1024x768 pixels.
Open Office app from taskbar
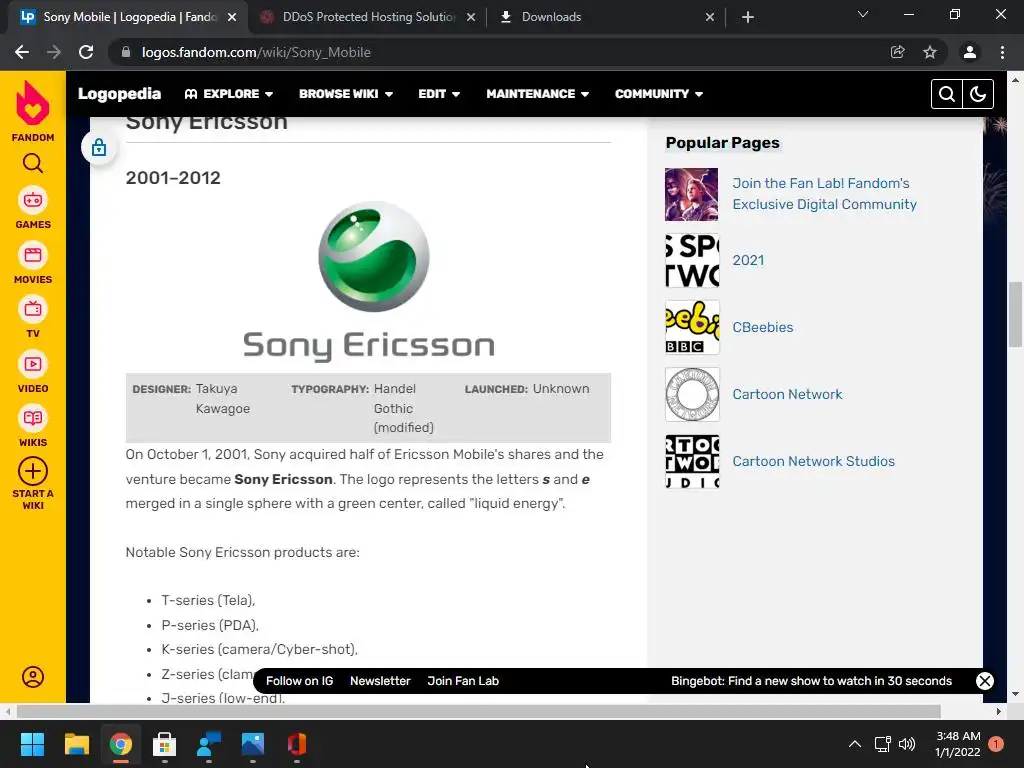[296, 744]
